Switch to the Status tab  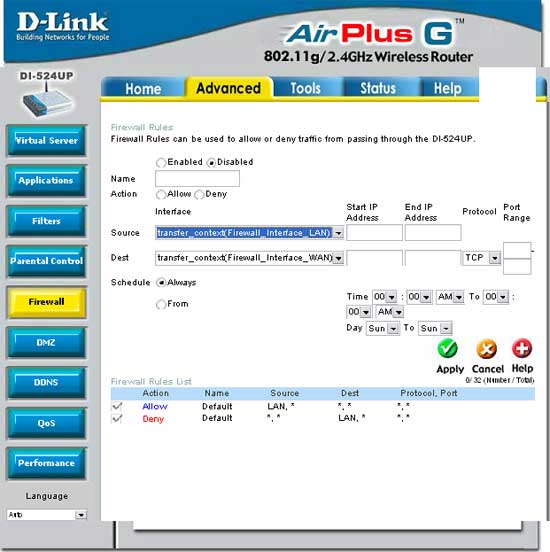(378, 88)
